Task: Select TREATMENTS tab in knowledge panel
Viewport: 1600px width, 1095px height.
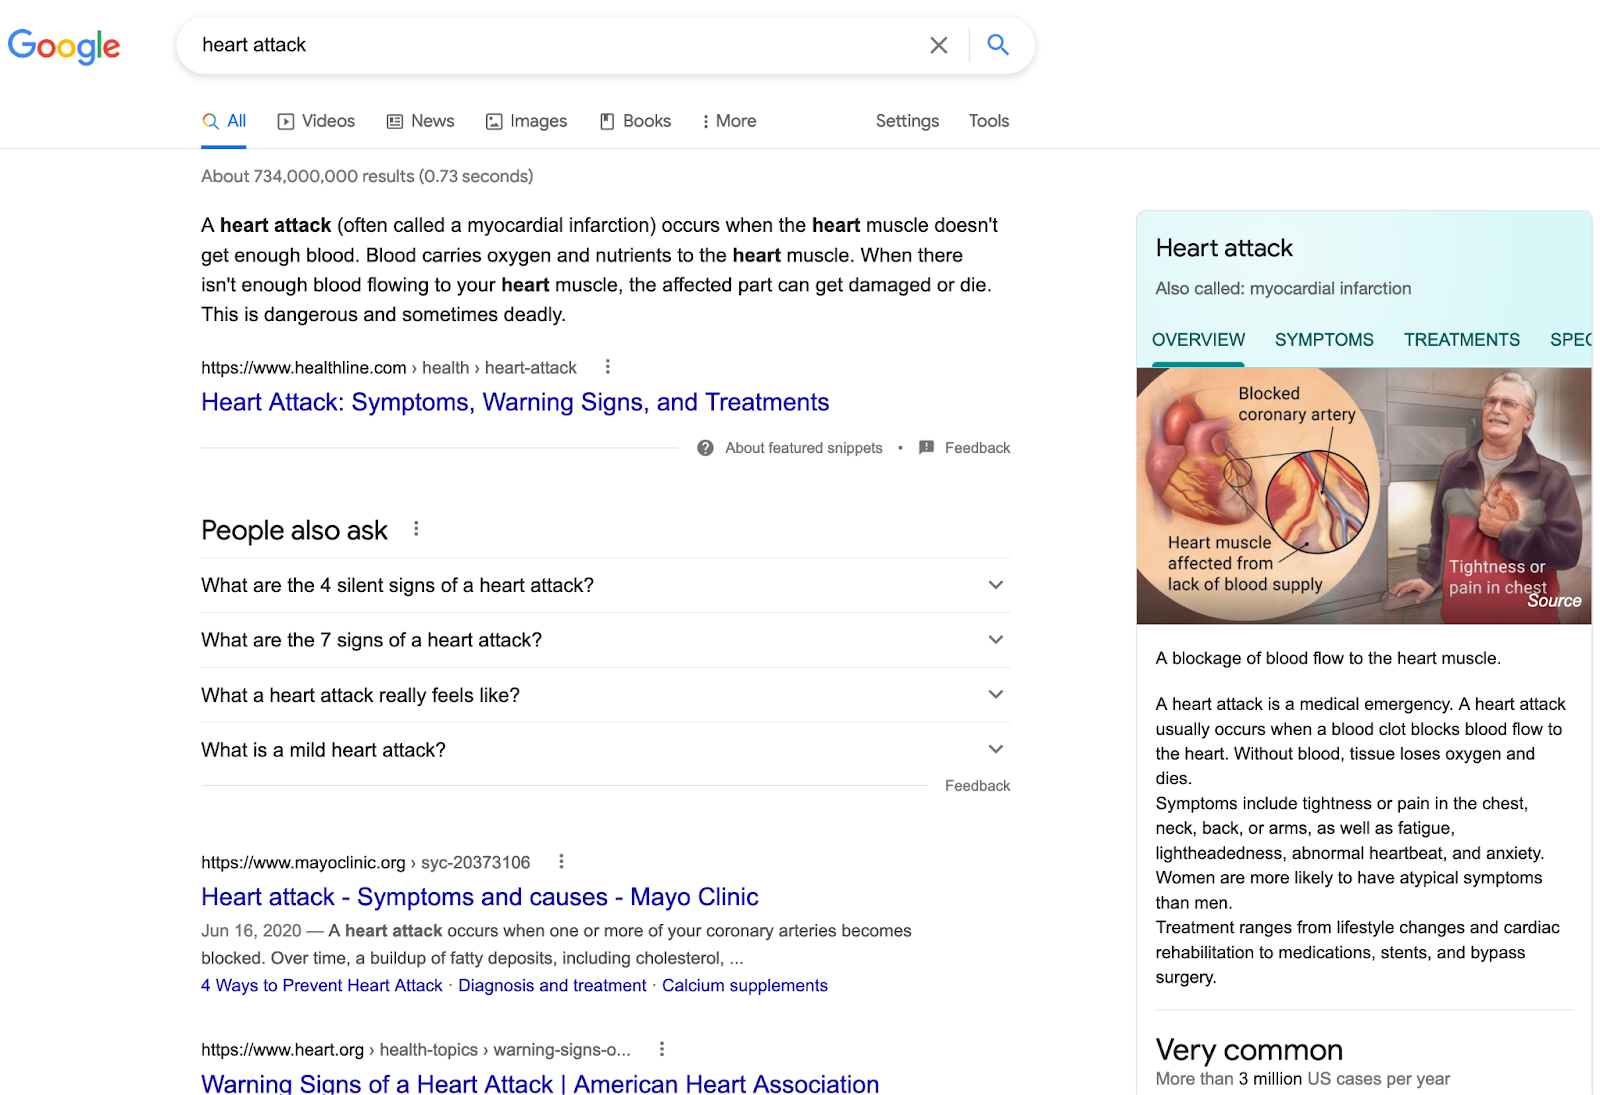Action: point(1461,340)
